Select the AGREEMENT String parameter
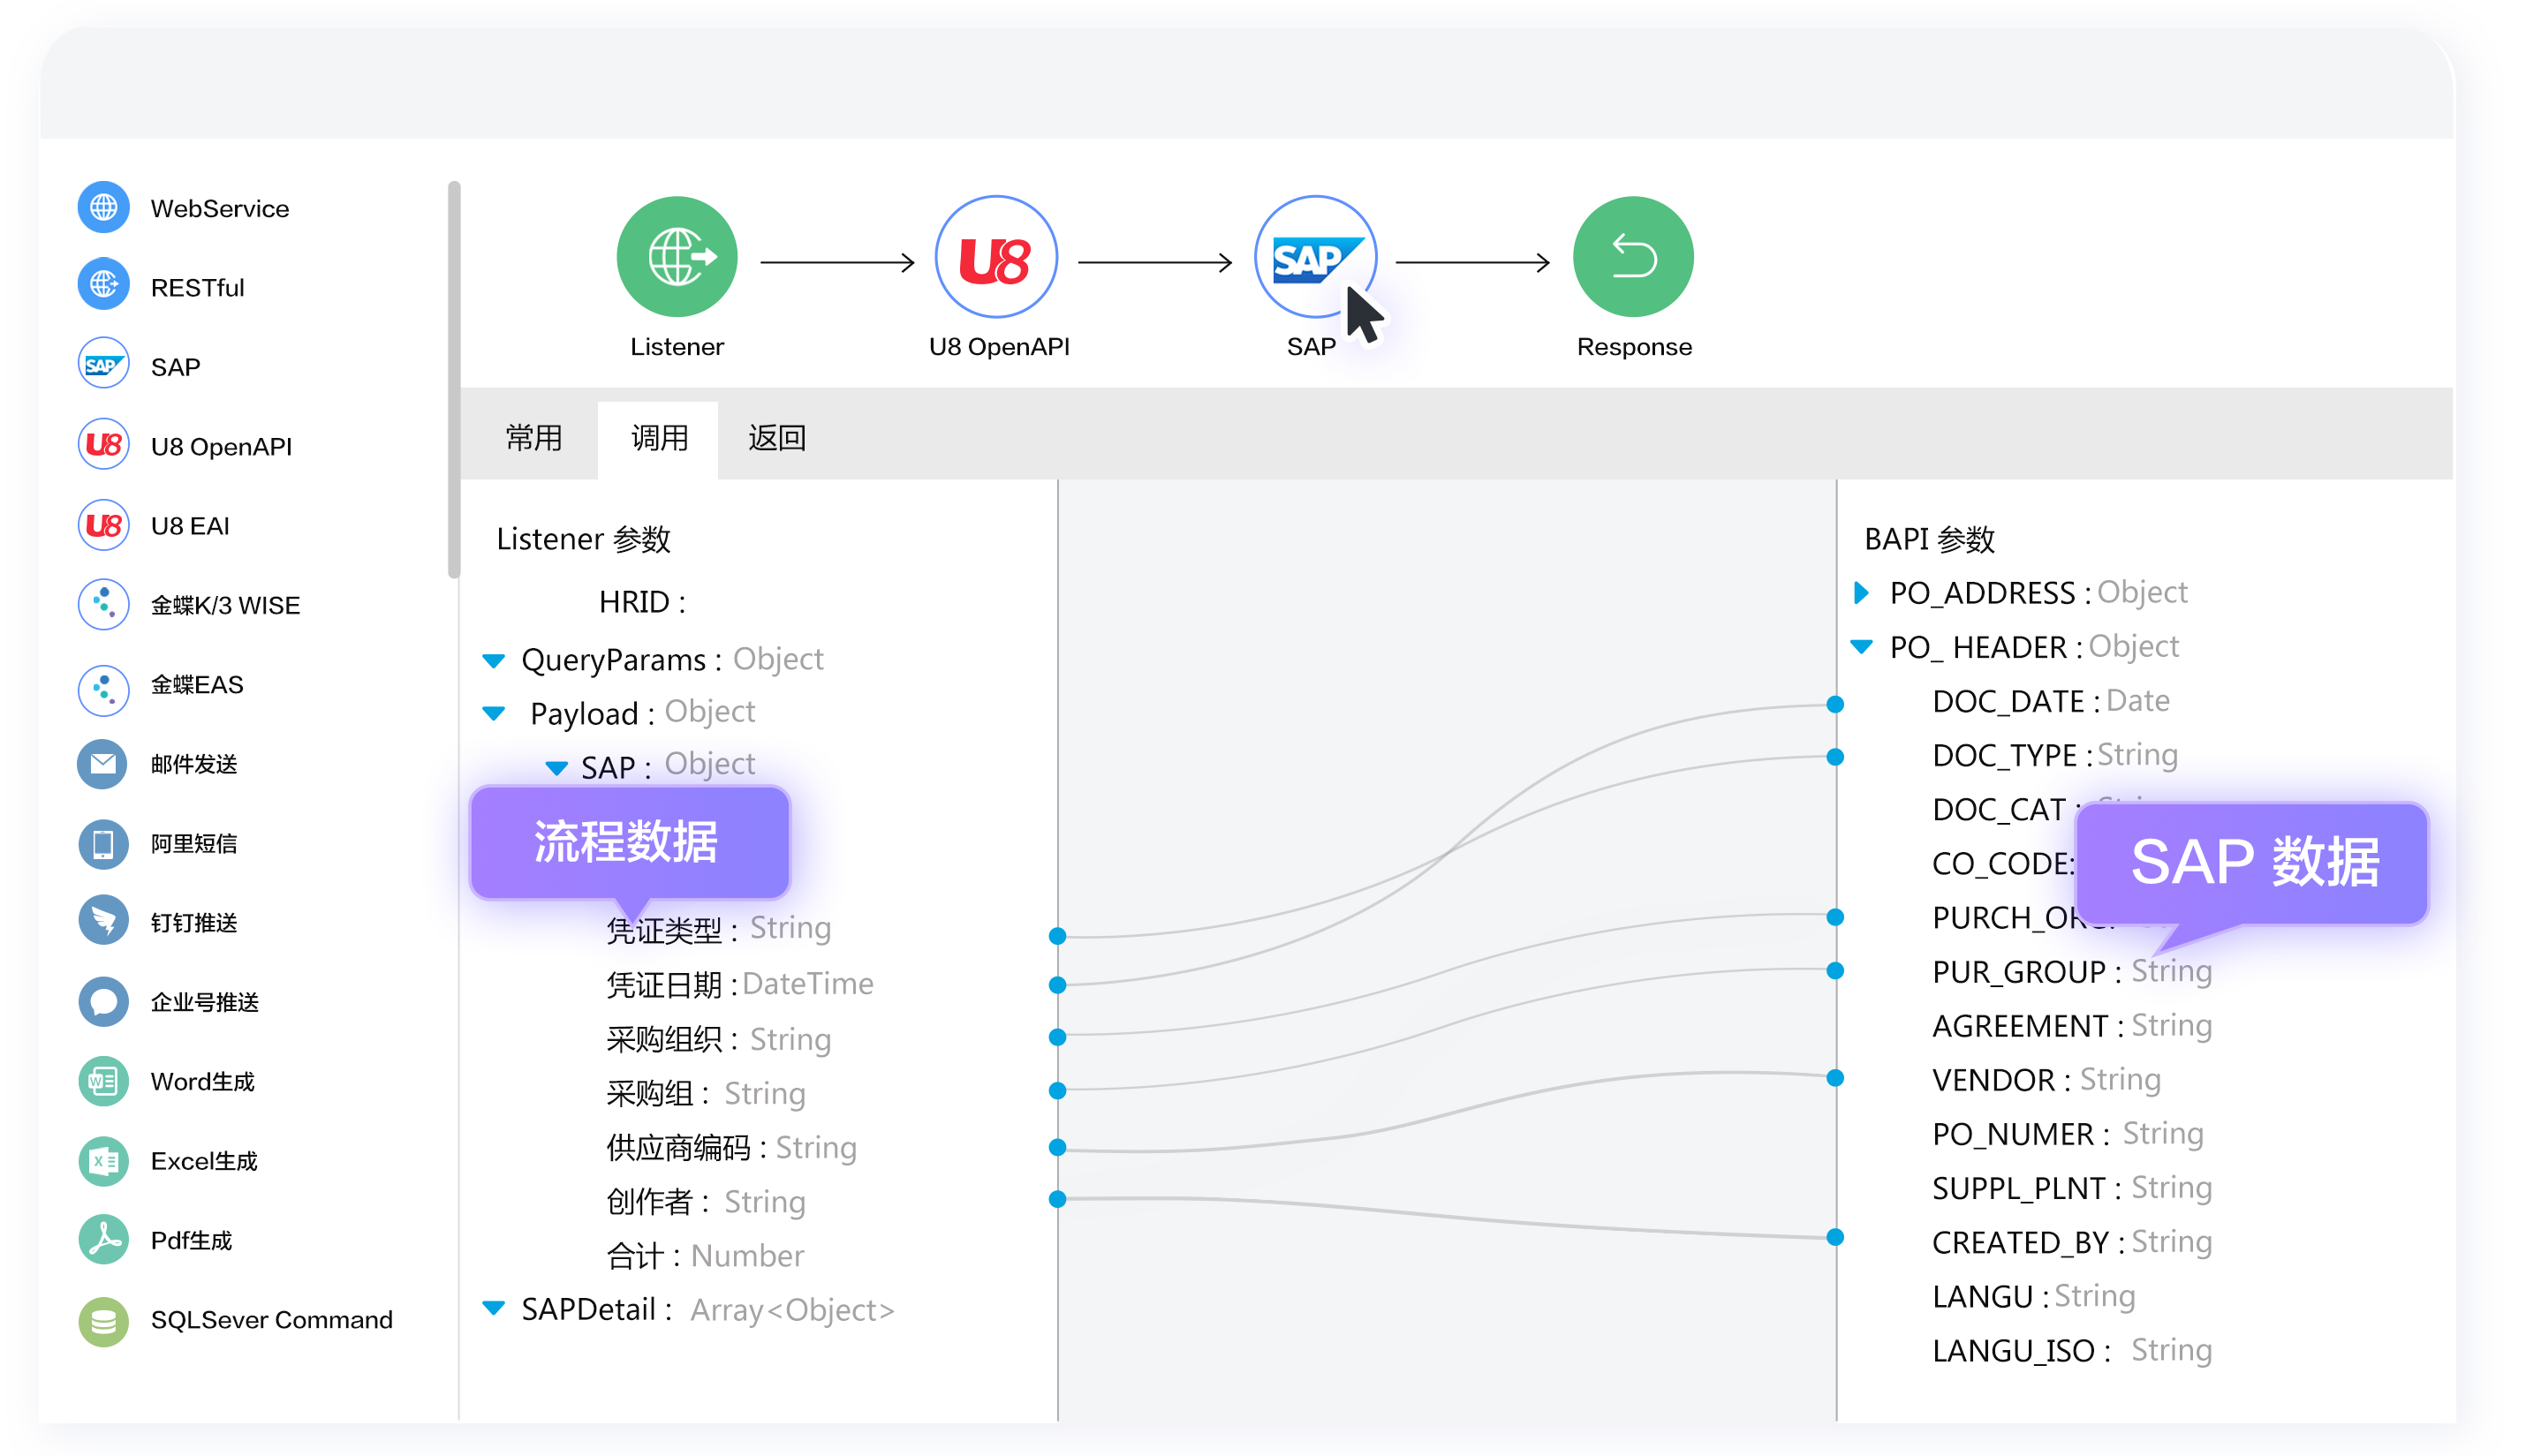The height and width of the screenshot is (1456, 2526). pos(2071,1025)
